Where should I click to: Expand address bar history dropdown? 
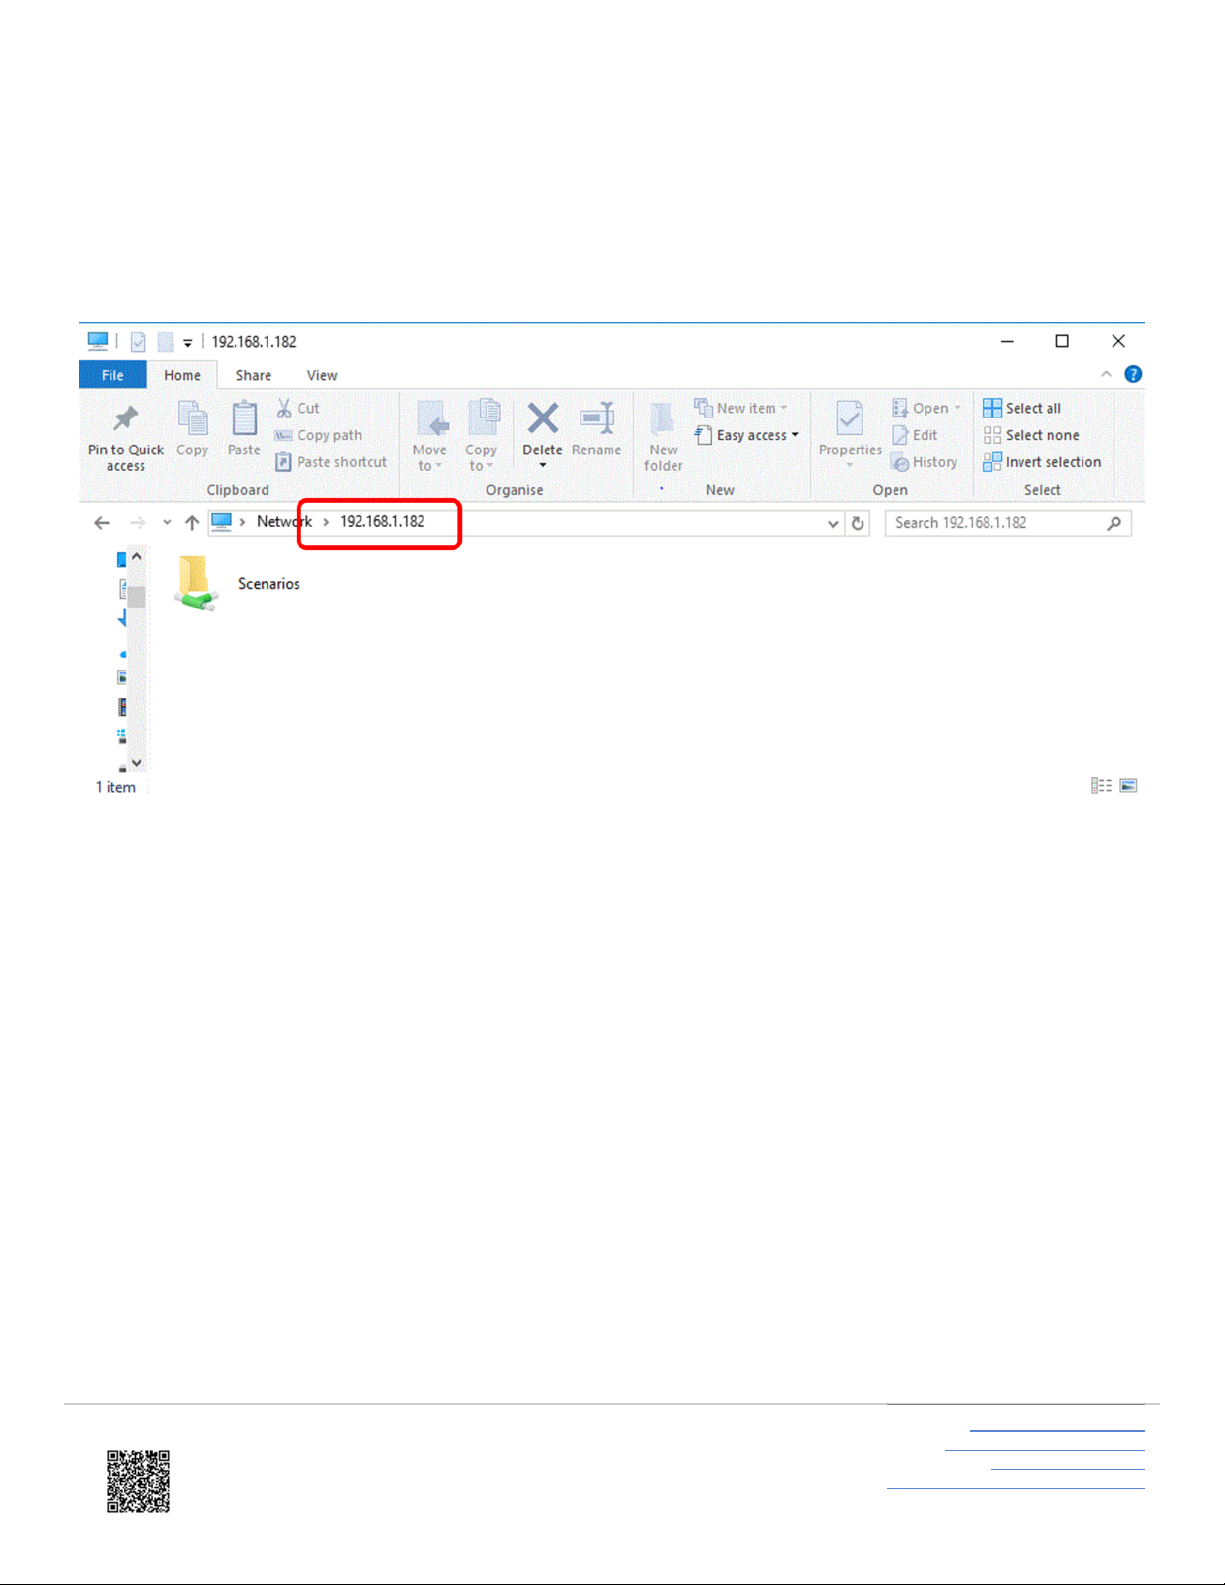tap(833, 523)
